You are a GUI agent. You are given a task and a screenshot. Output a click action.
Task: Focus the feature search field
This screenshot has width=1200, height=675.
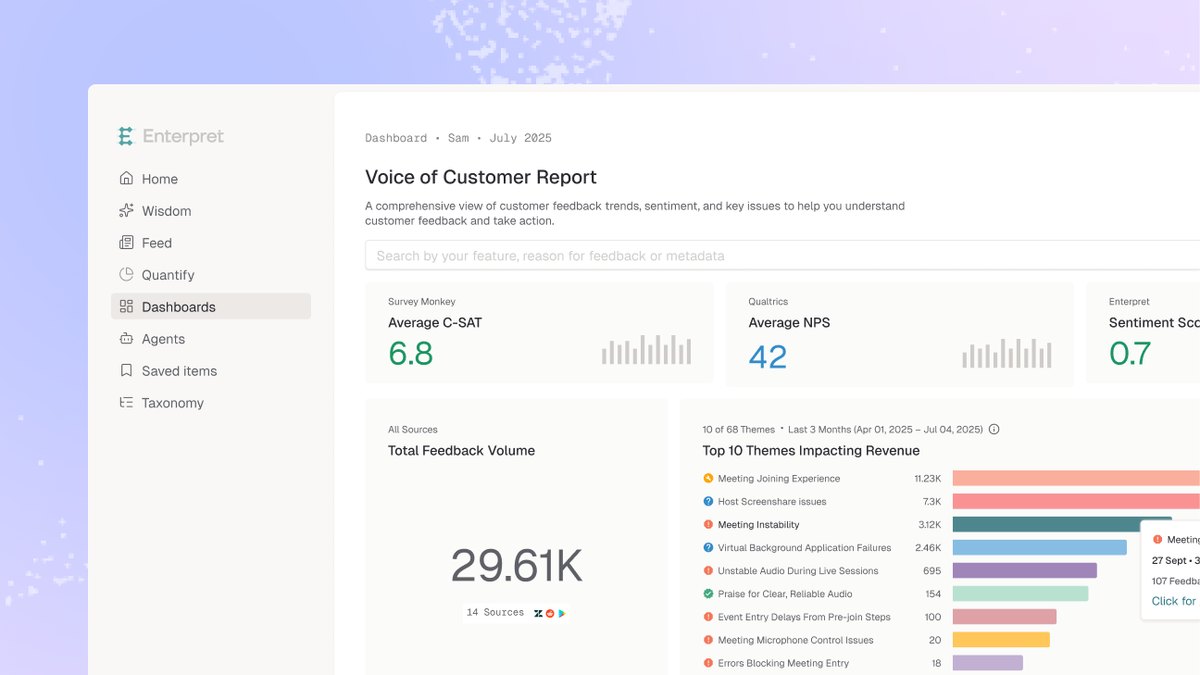(782, 255)
